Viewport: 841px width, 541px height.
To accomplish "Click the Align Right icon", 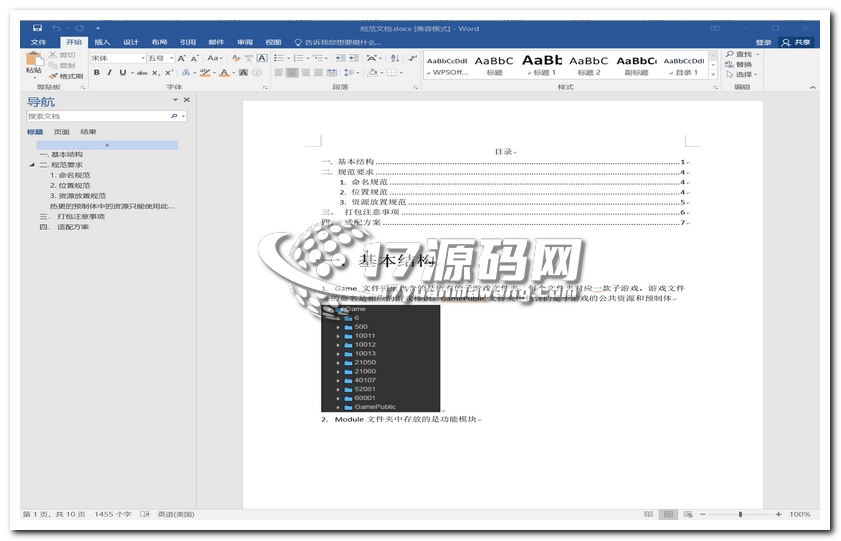I will coord(305,72).
